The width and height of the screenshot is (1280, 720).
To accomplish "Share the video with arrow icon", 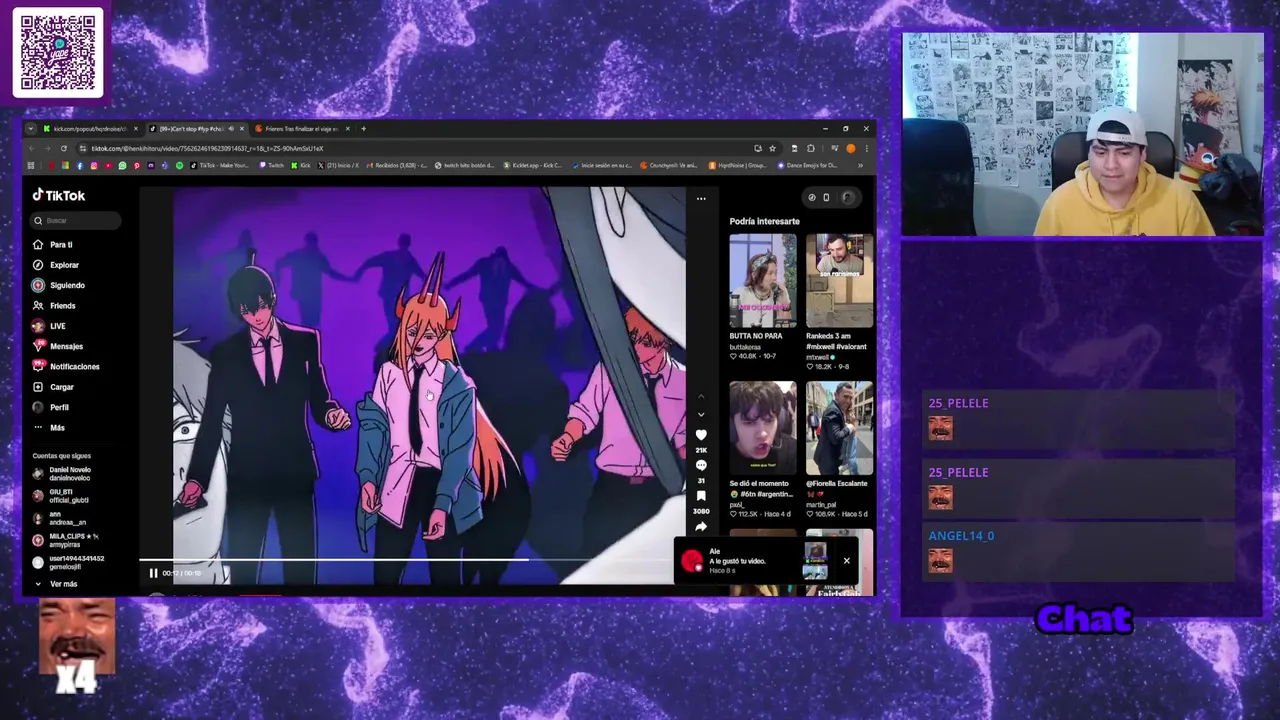I will coord(701,526).
